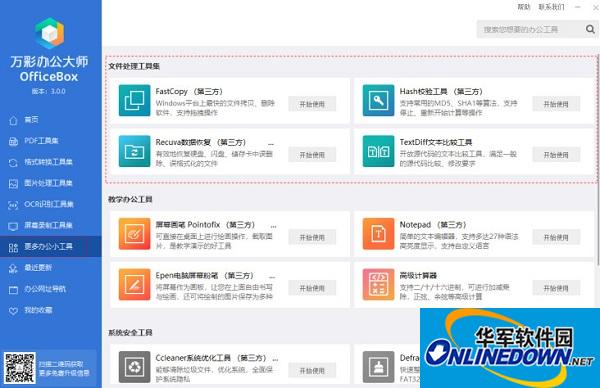600x388 pixels.
Task: Click 开始使用 for Hash校验工具
Action: tap(556, 104)
